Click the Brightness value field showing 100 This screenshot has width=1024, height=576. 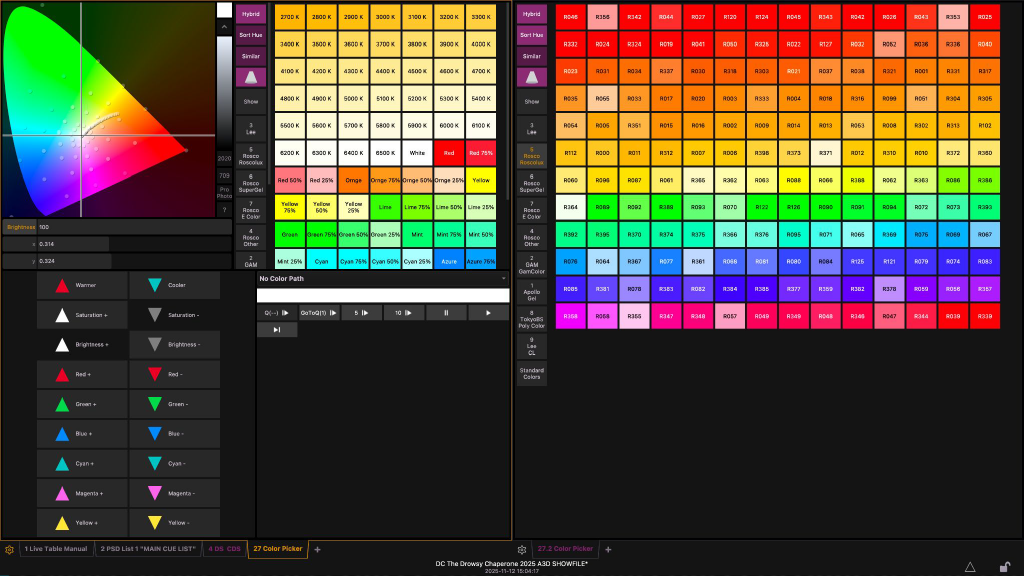(x=134, y=227)
